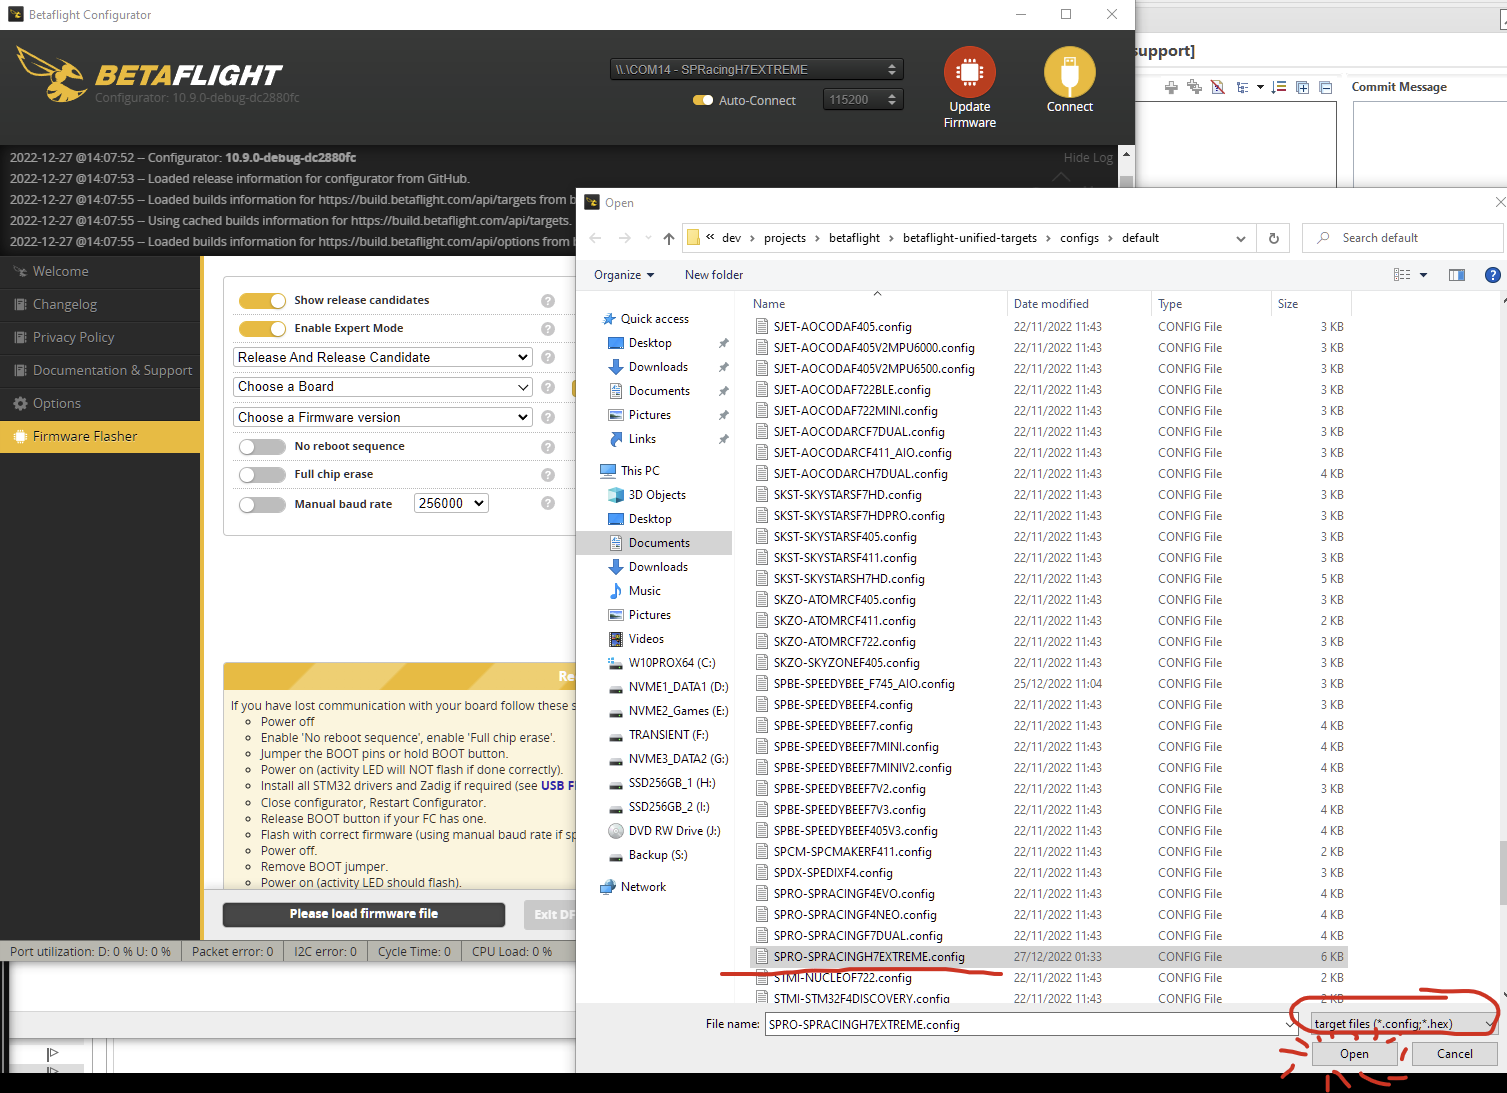Enable the Full chip erase toggle
Viewport: 1507px width, 1093px height.
262,474
